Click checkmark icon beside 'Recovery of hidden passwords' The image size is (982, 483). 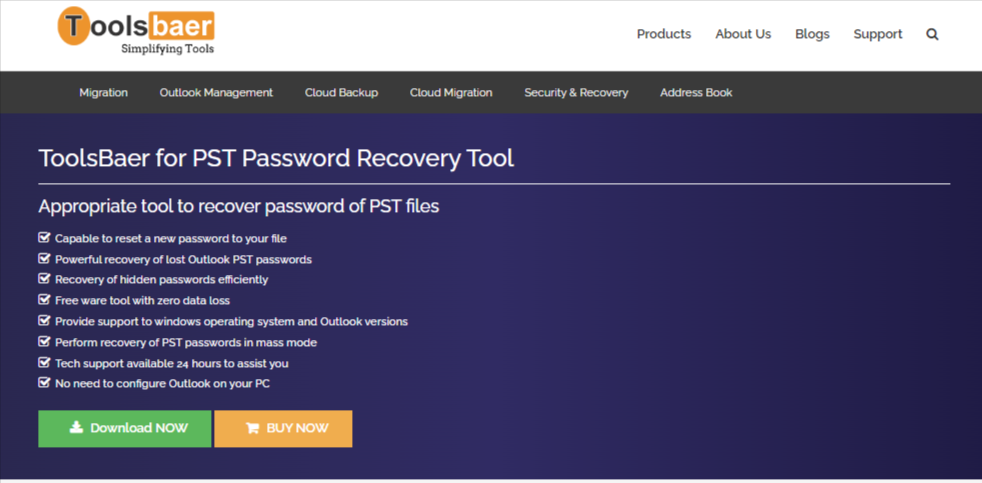click(x=44, y=279)
